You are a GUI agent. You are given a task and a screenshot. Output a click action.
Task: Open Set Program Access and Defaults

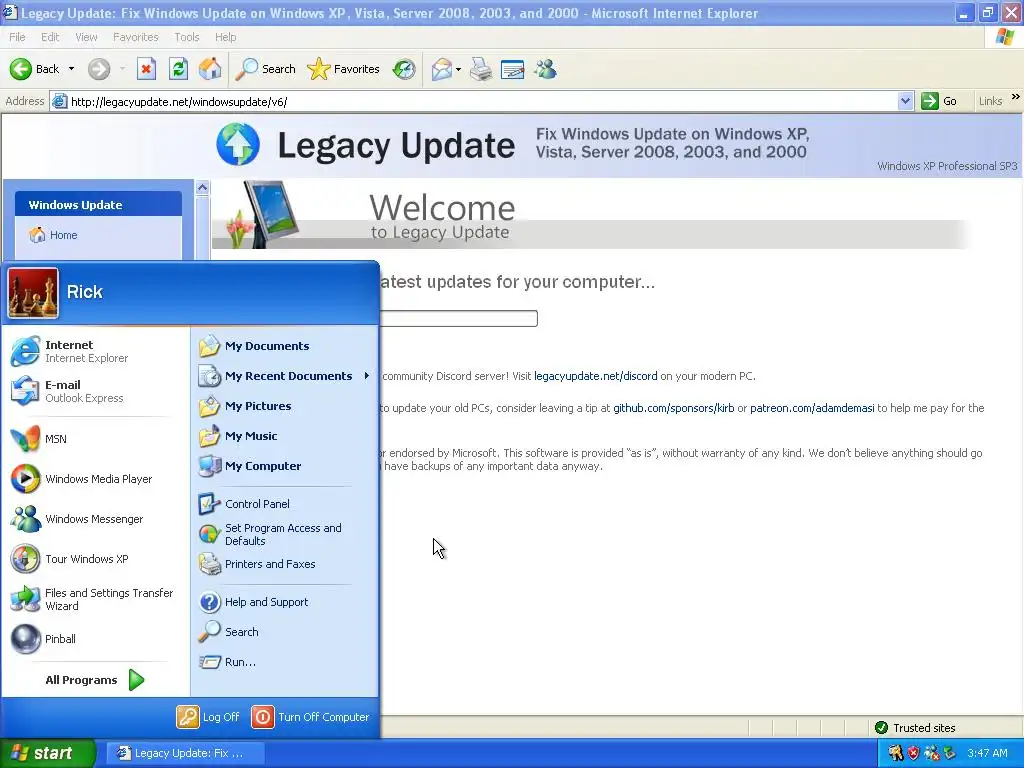pos(285,534)
